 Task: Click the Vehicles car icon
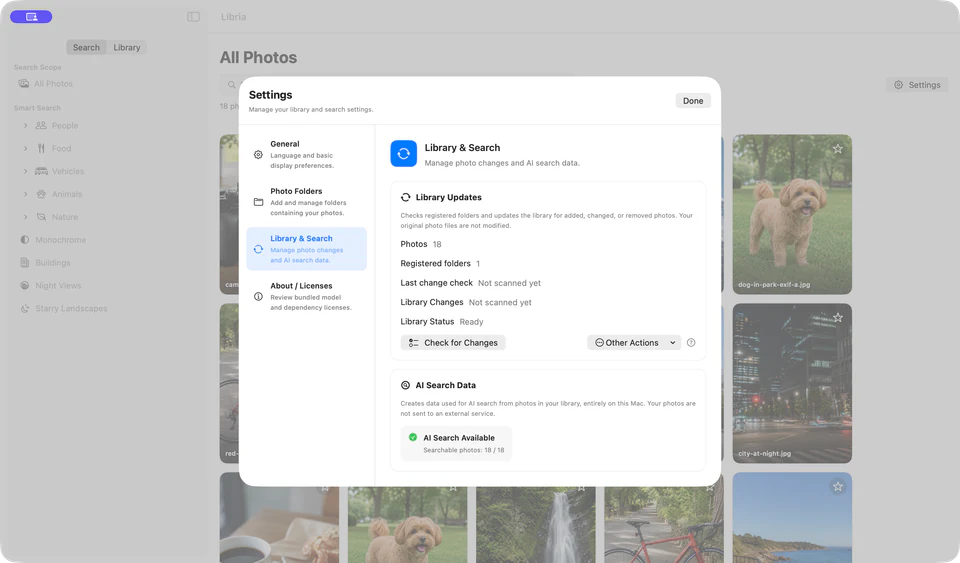pos(41,171)
